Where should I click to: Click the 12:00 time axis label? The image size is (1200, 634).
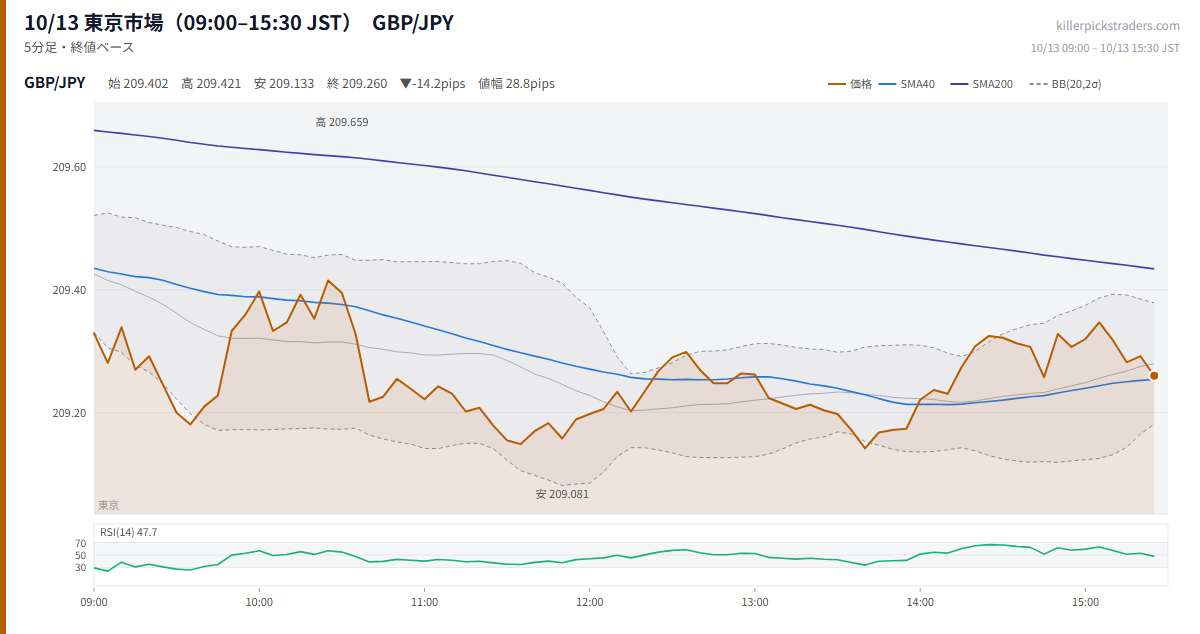(590, 602)
